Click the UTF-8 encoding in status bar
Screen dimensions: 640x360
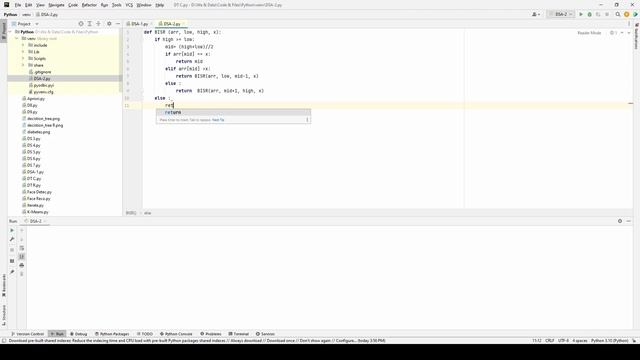[x=563, y=340]
